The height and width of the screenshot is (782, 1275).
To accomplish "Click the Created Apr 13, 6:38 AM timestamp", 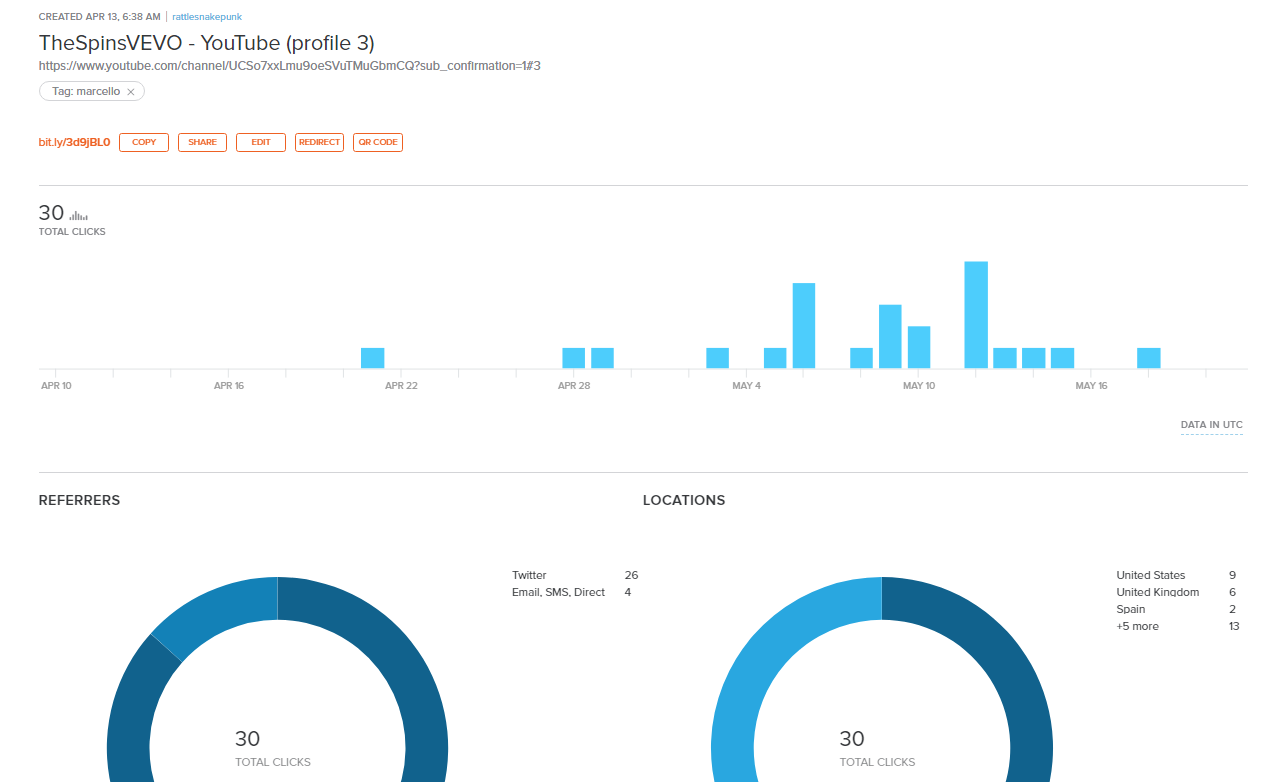I will (100, 17).
